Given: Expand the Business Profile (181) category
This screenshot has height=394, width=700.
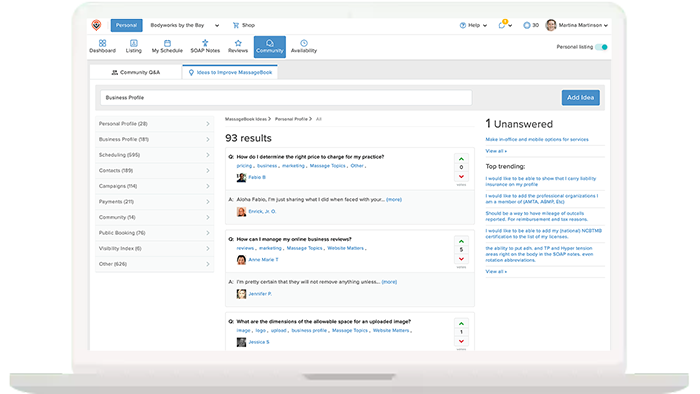Looking at the screenshot, I should [154, 139].
